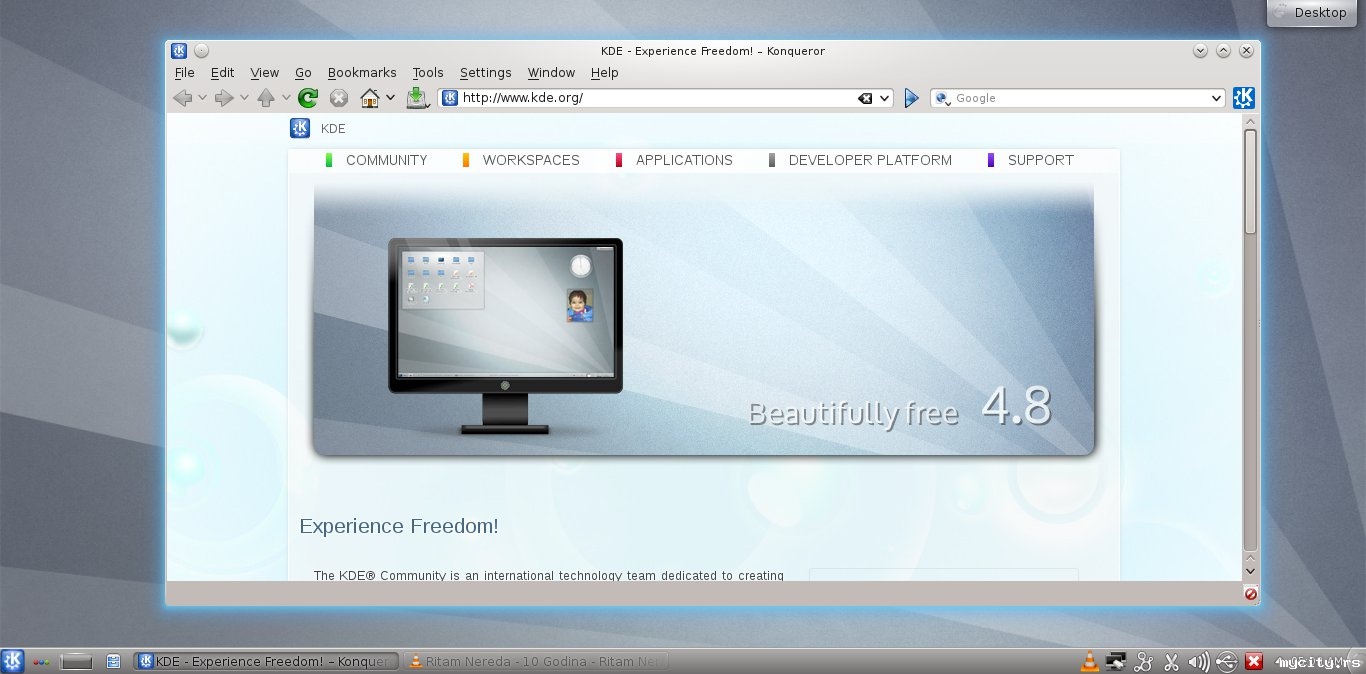Screen dimensions: 1366x674
Task: Click the pager desktop box in the panel
Action: pos(77,661)
